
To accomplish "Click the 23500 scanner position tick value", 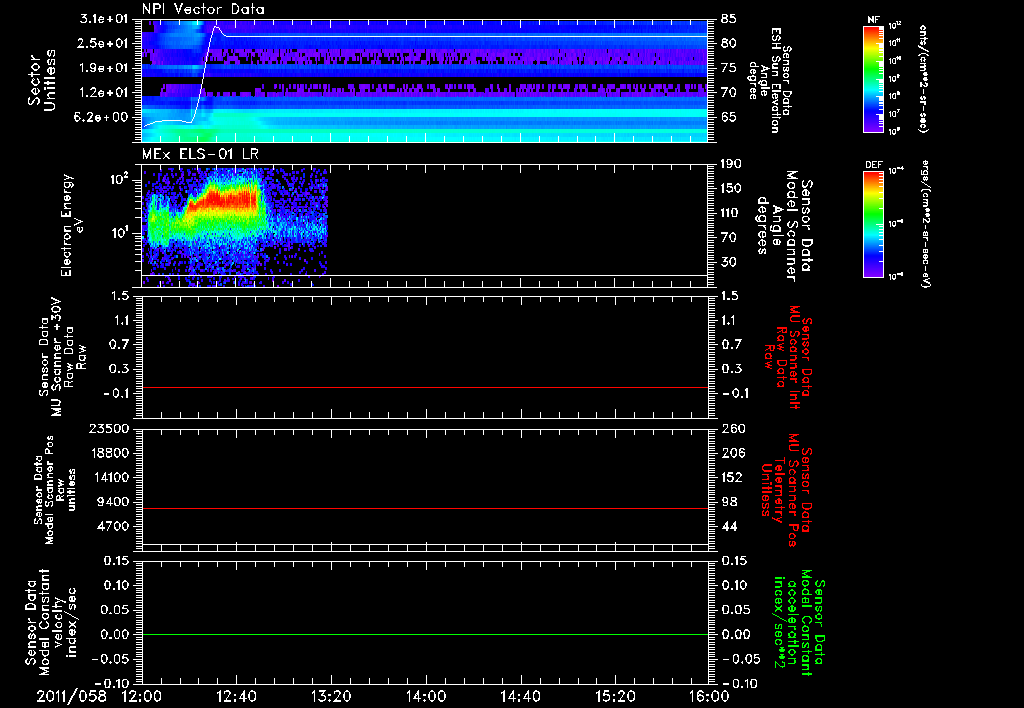I will pos(109,428).
